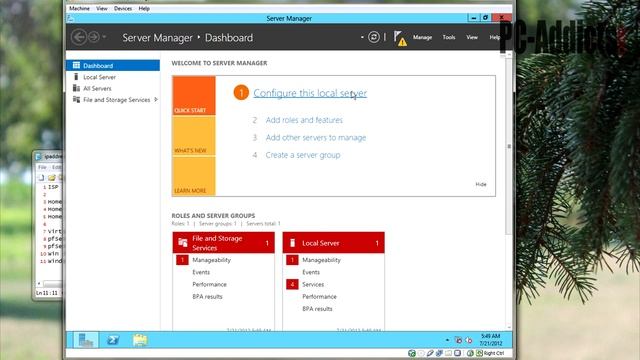The width and height of the screenshot is (640, 360).
Task: Click Configure this local server link
Action: point(310,93)
